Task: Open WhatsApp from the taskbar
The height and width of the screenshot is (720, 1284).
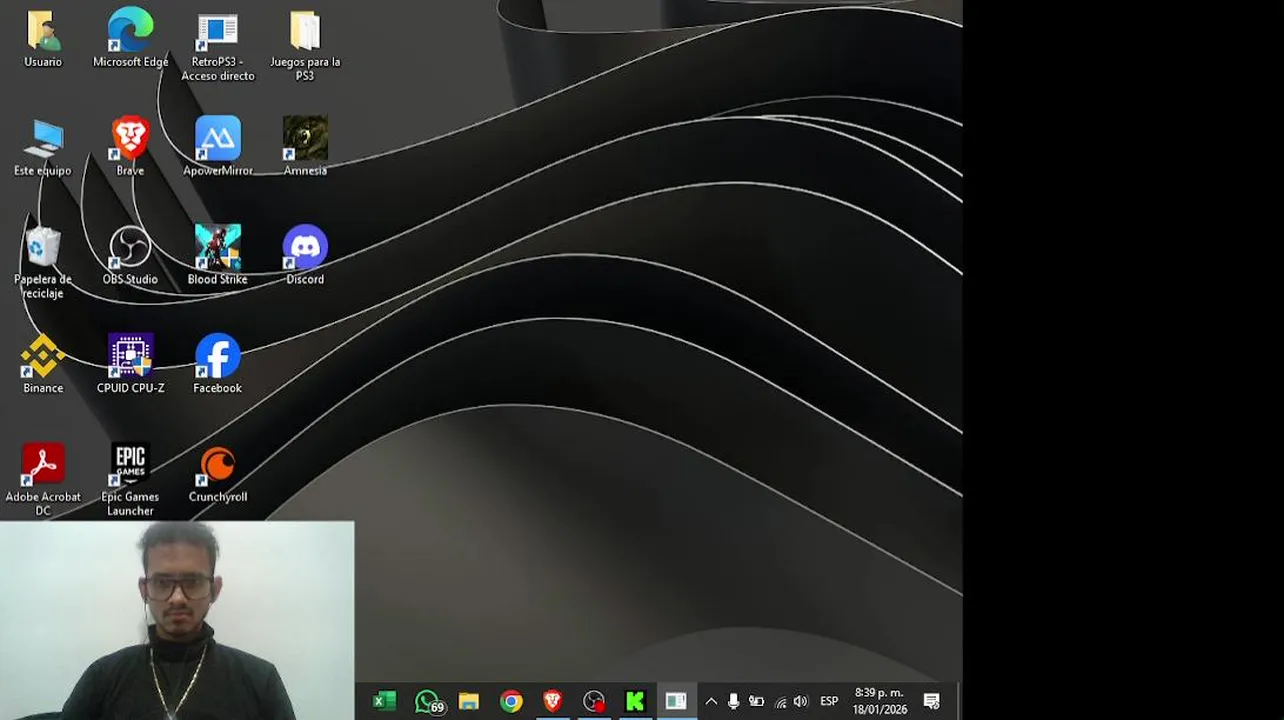Action: pyautogui.click(x=428, y=702)
